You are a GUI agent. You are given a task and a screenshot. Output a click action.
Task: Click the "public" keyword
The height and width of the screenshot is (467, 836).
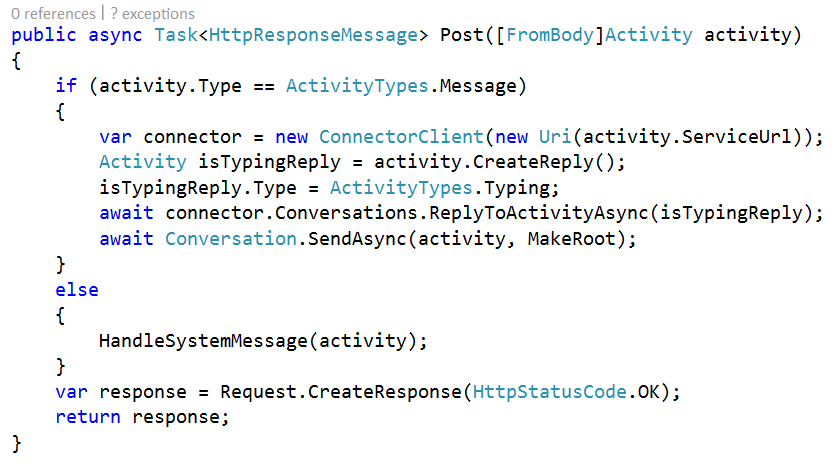[44, 35]
